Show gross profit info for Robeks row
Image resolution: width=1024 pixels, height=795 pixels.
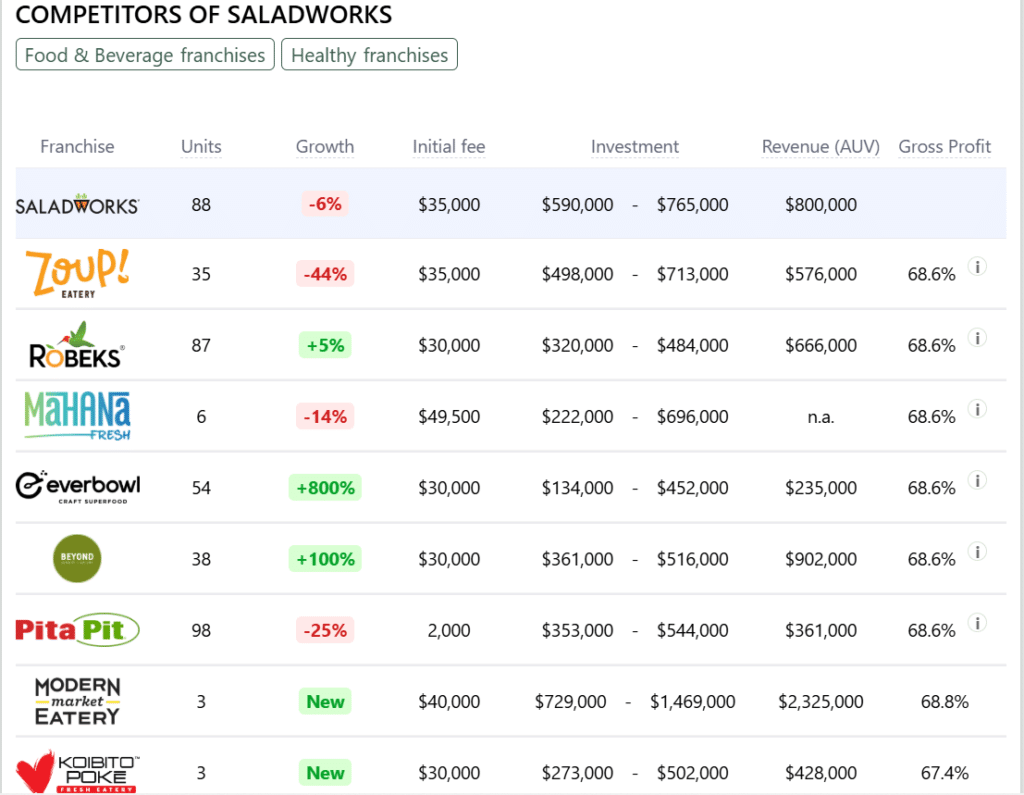pos(978,338)
